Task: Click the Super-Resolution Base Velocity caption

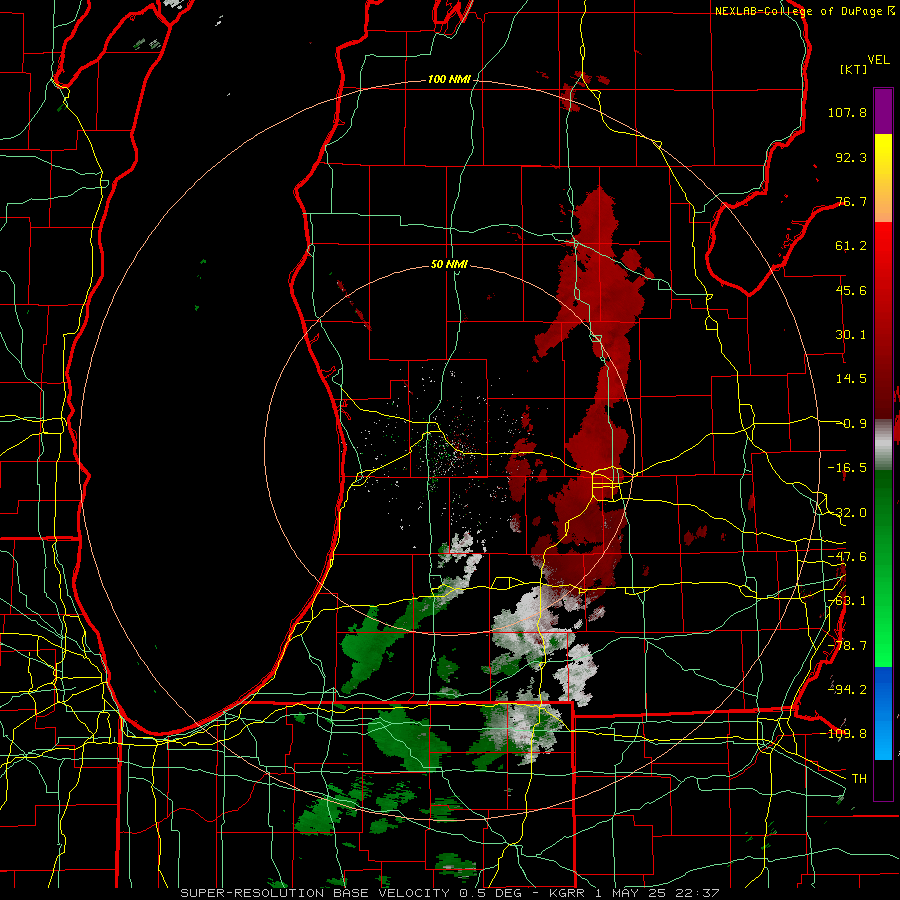Action: pyautogui.click(x=449, y=893)
